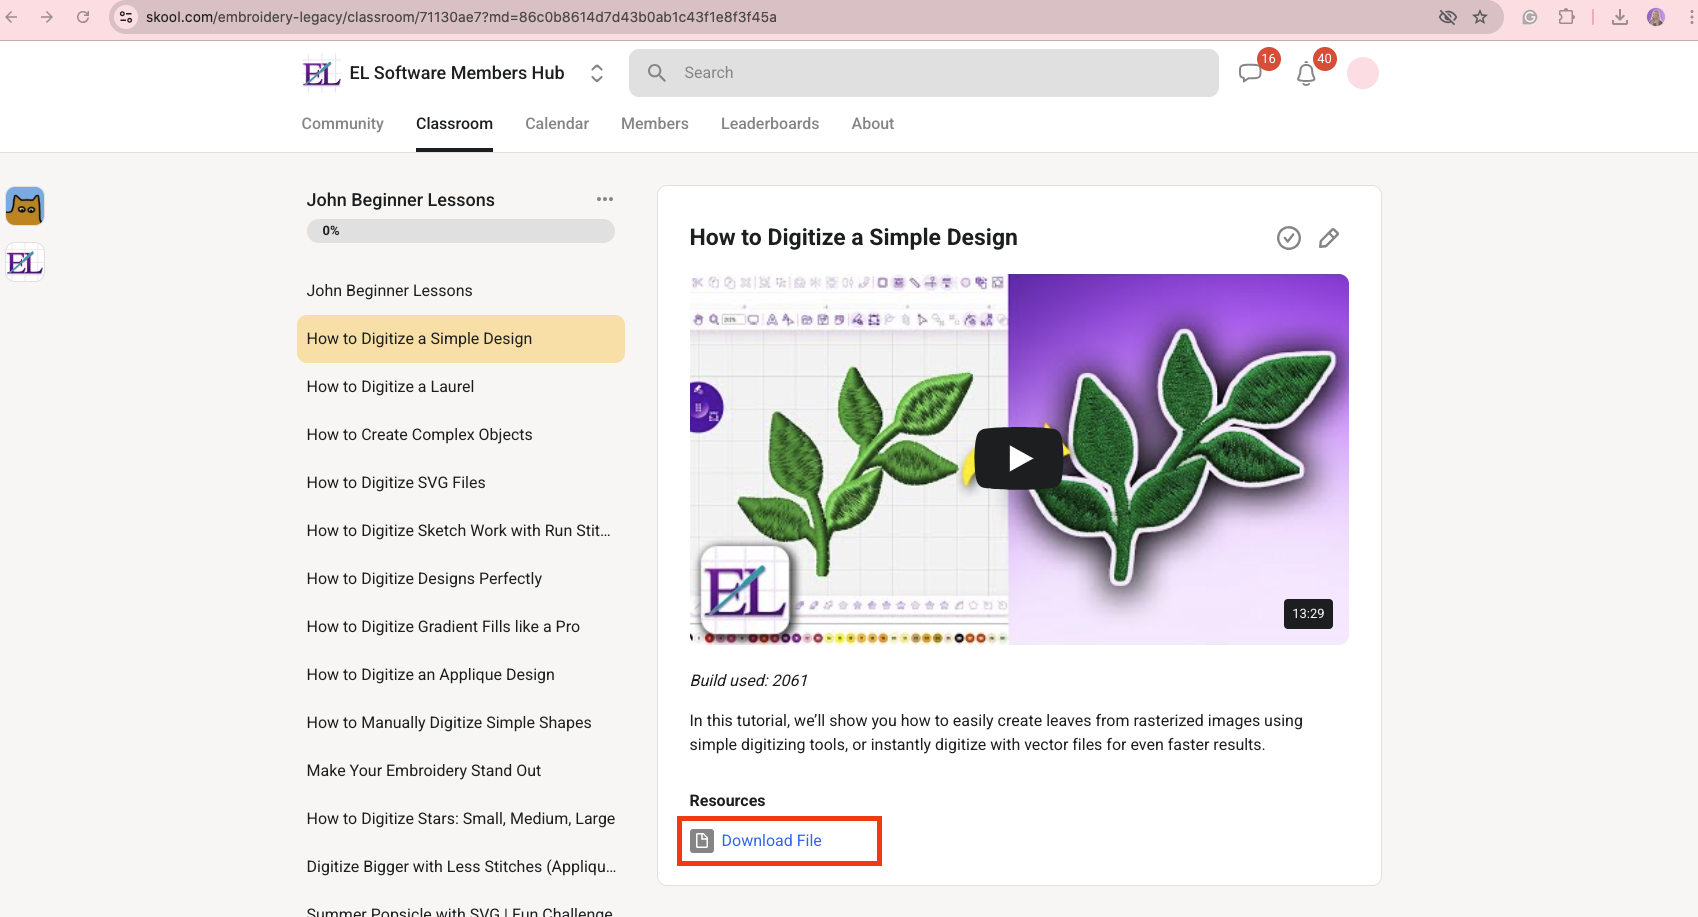
Task: Switch to the EL group icon in left sidebar
Action: (25, 262)
